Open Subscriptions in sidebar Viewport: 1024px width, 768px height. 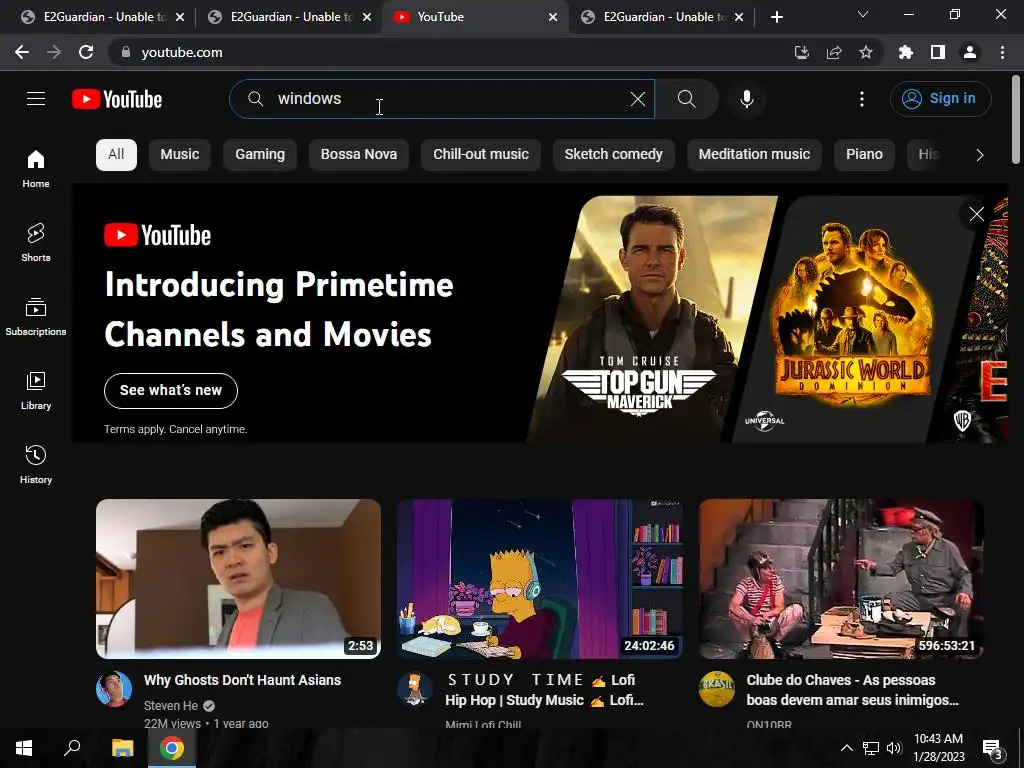tap(36, 317)
